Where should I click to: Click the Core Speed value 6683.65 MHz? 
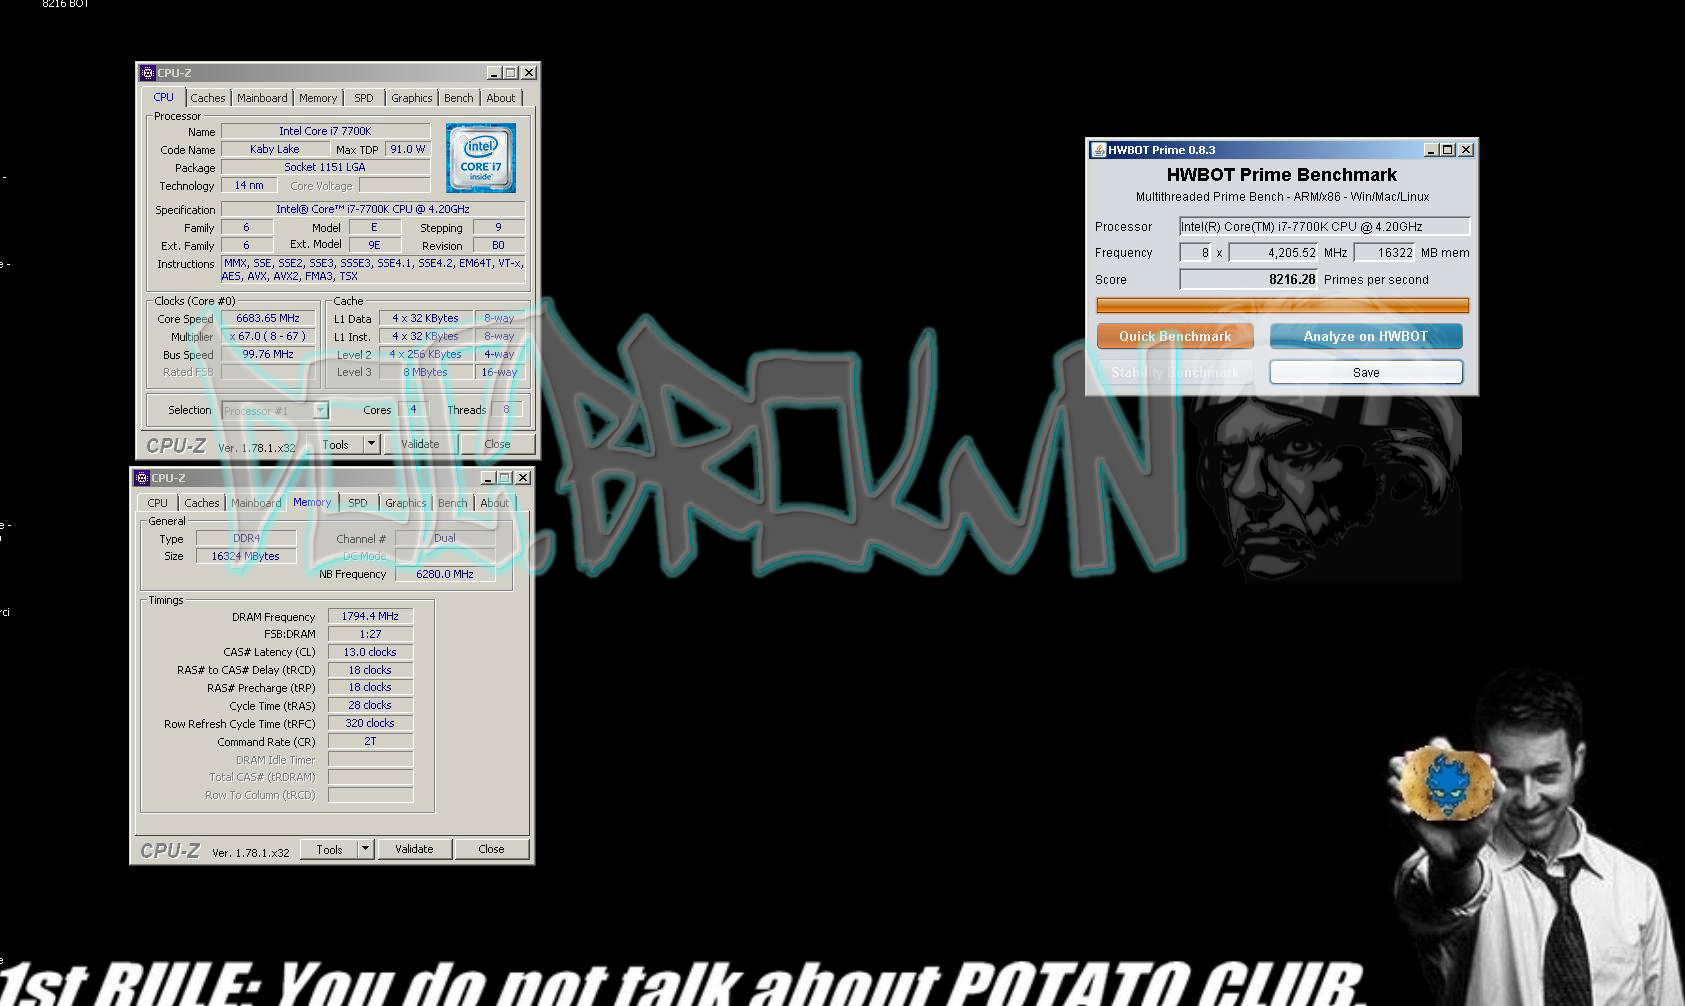(x=268, y=318)
